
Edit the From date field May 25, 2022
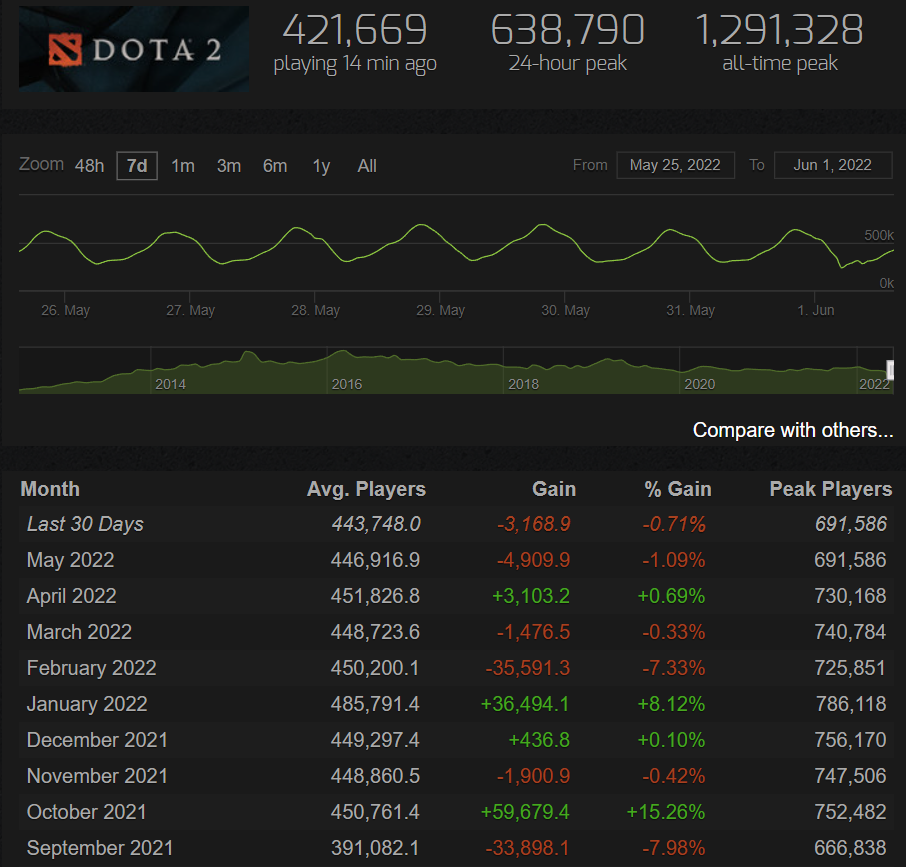[x=675, y=165]
